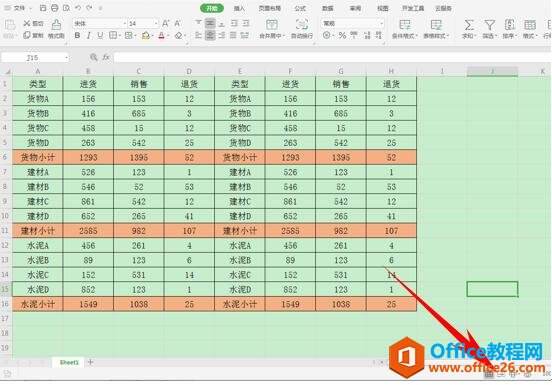This screenshot has width=552, height=385.
Task: Click the eraser clear formatting icon
Action: pyautogui.click(x=179, y=35)
